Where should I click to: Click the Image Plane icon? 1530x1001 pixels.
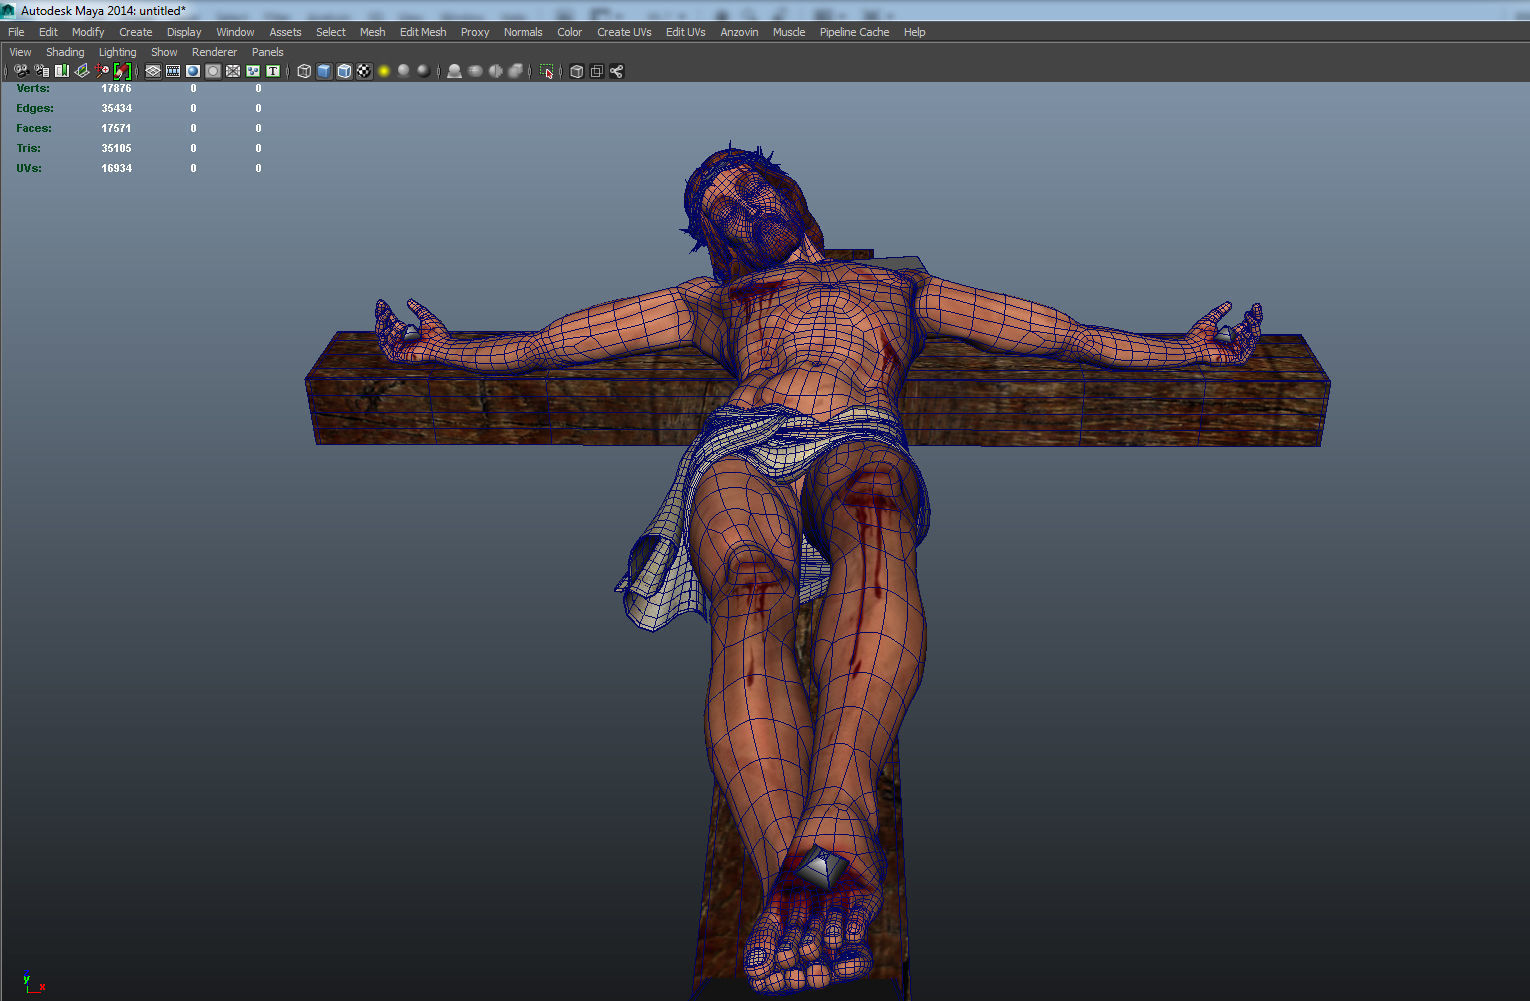[82, 71]
